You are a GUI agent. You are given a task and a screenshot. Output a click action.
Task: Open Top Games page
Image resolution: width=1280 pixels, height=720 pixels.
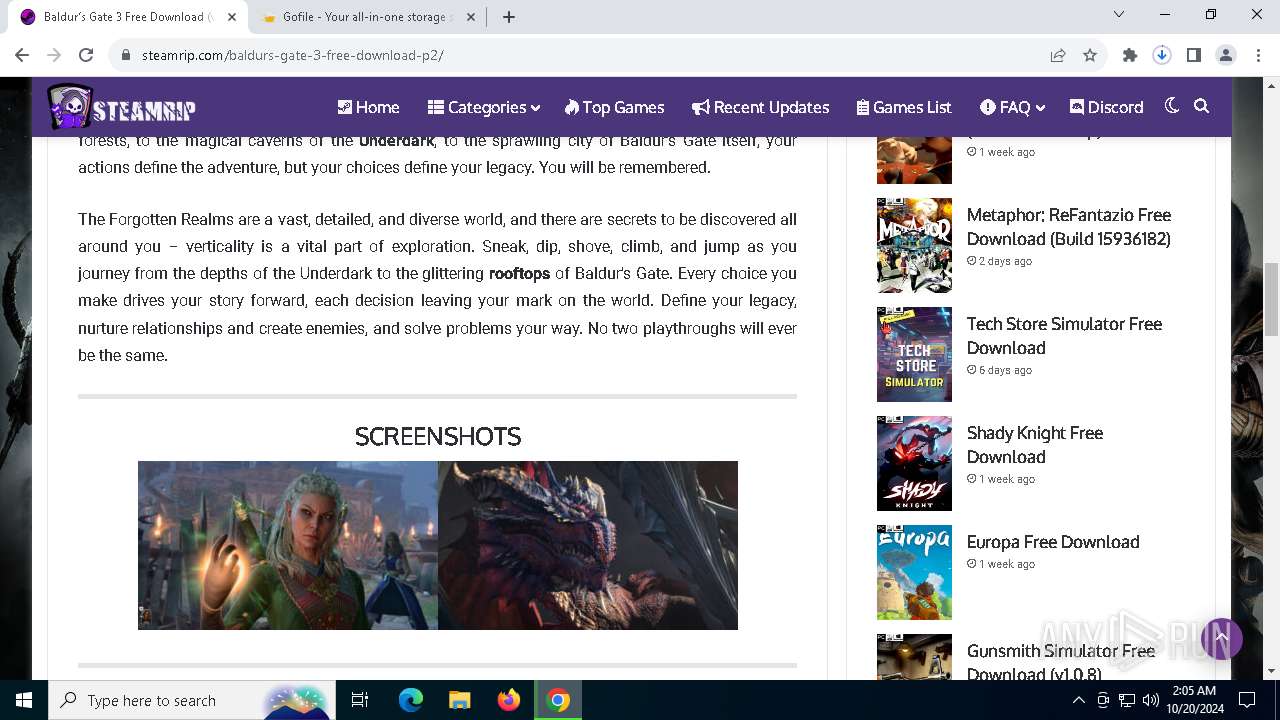click(x=614, y=107)
